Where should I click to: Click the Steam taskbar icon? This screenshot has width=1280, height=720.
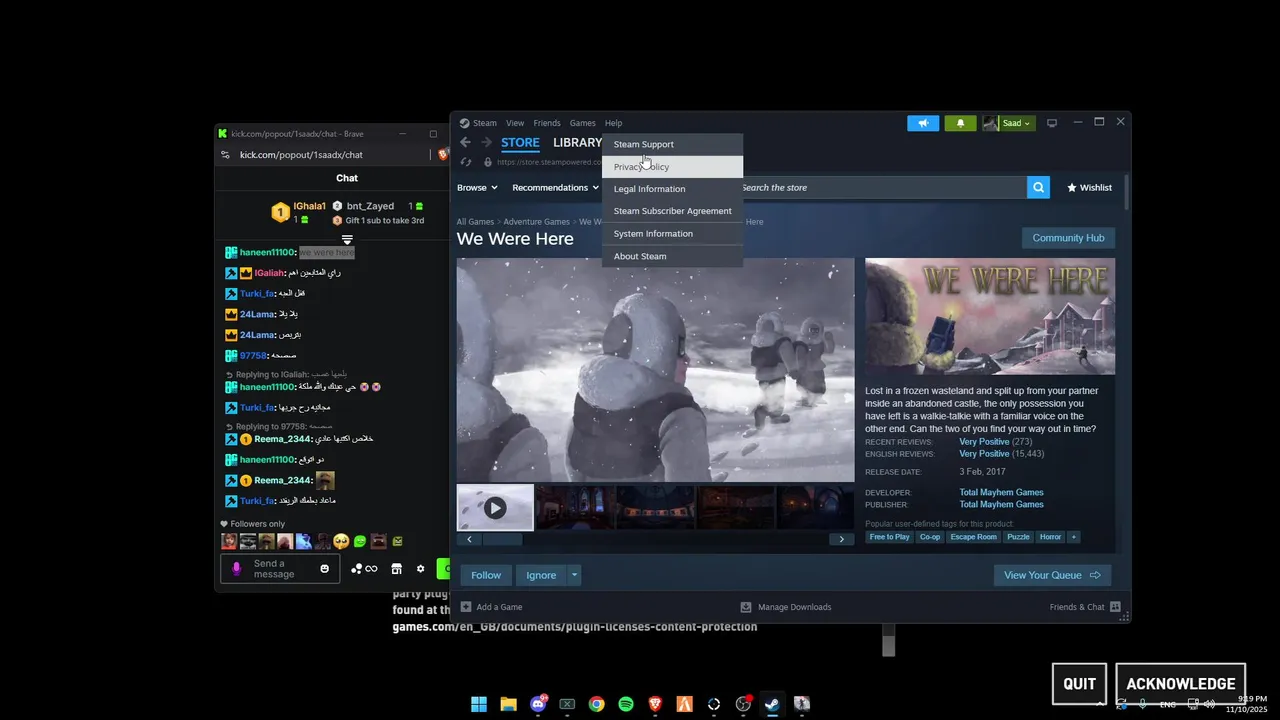[x=772, y=704]
